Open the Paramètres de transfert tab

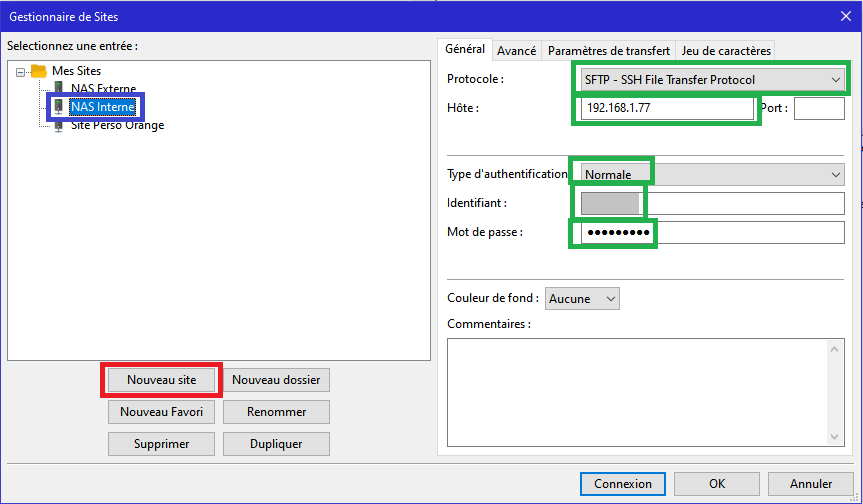[x=609, y=51]
